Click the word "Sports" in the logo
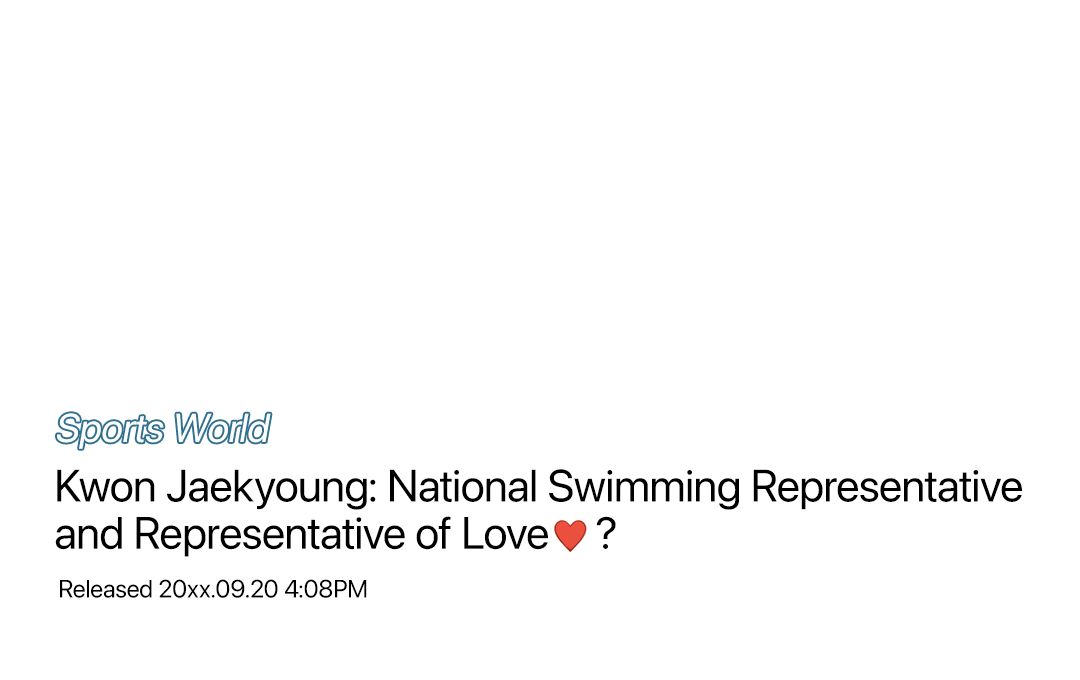 point(110,429)
